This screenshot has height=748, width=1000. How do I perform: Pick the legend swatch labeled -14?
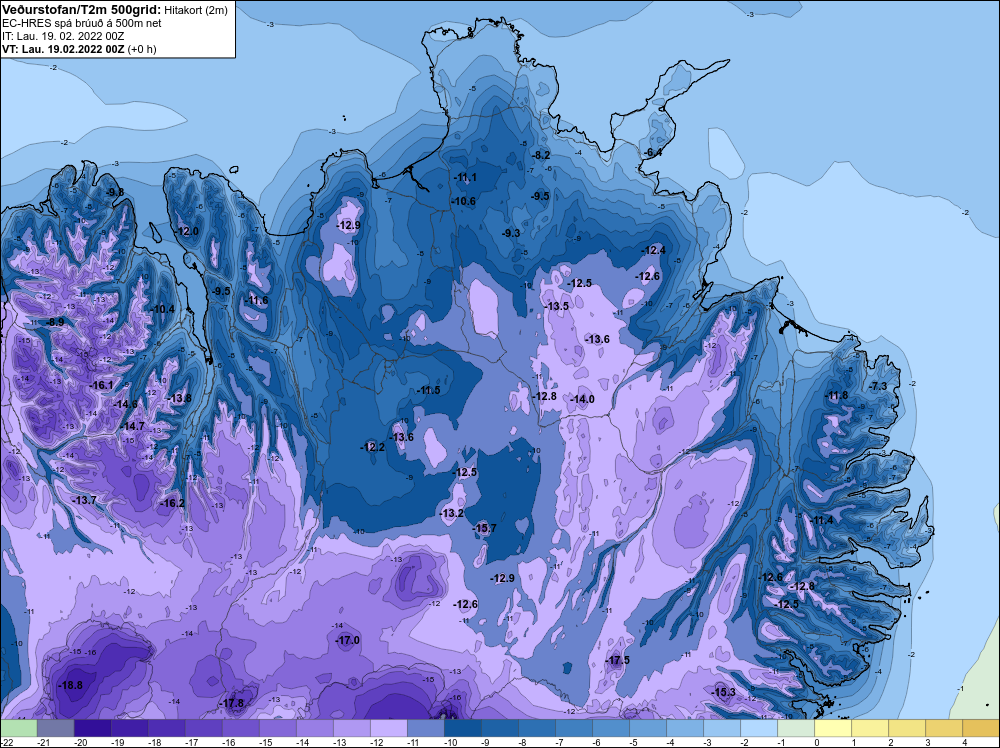point(314,728)
